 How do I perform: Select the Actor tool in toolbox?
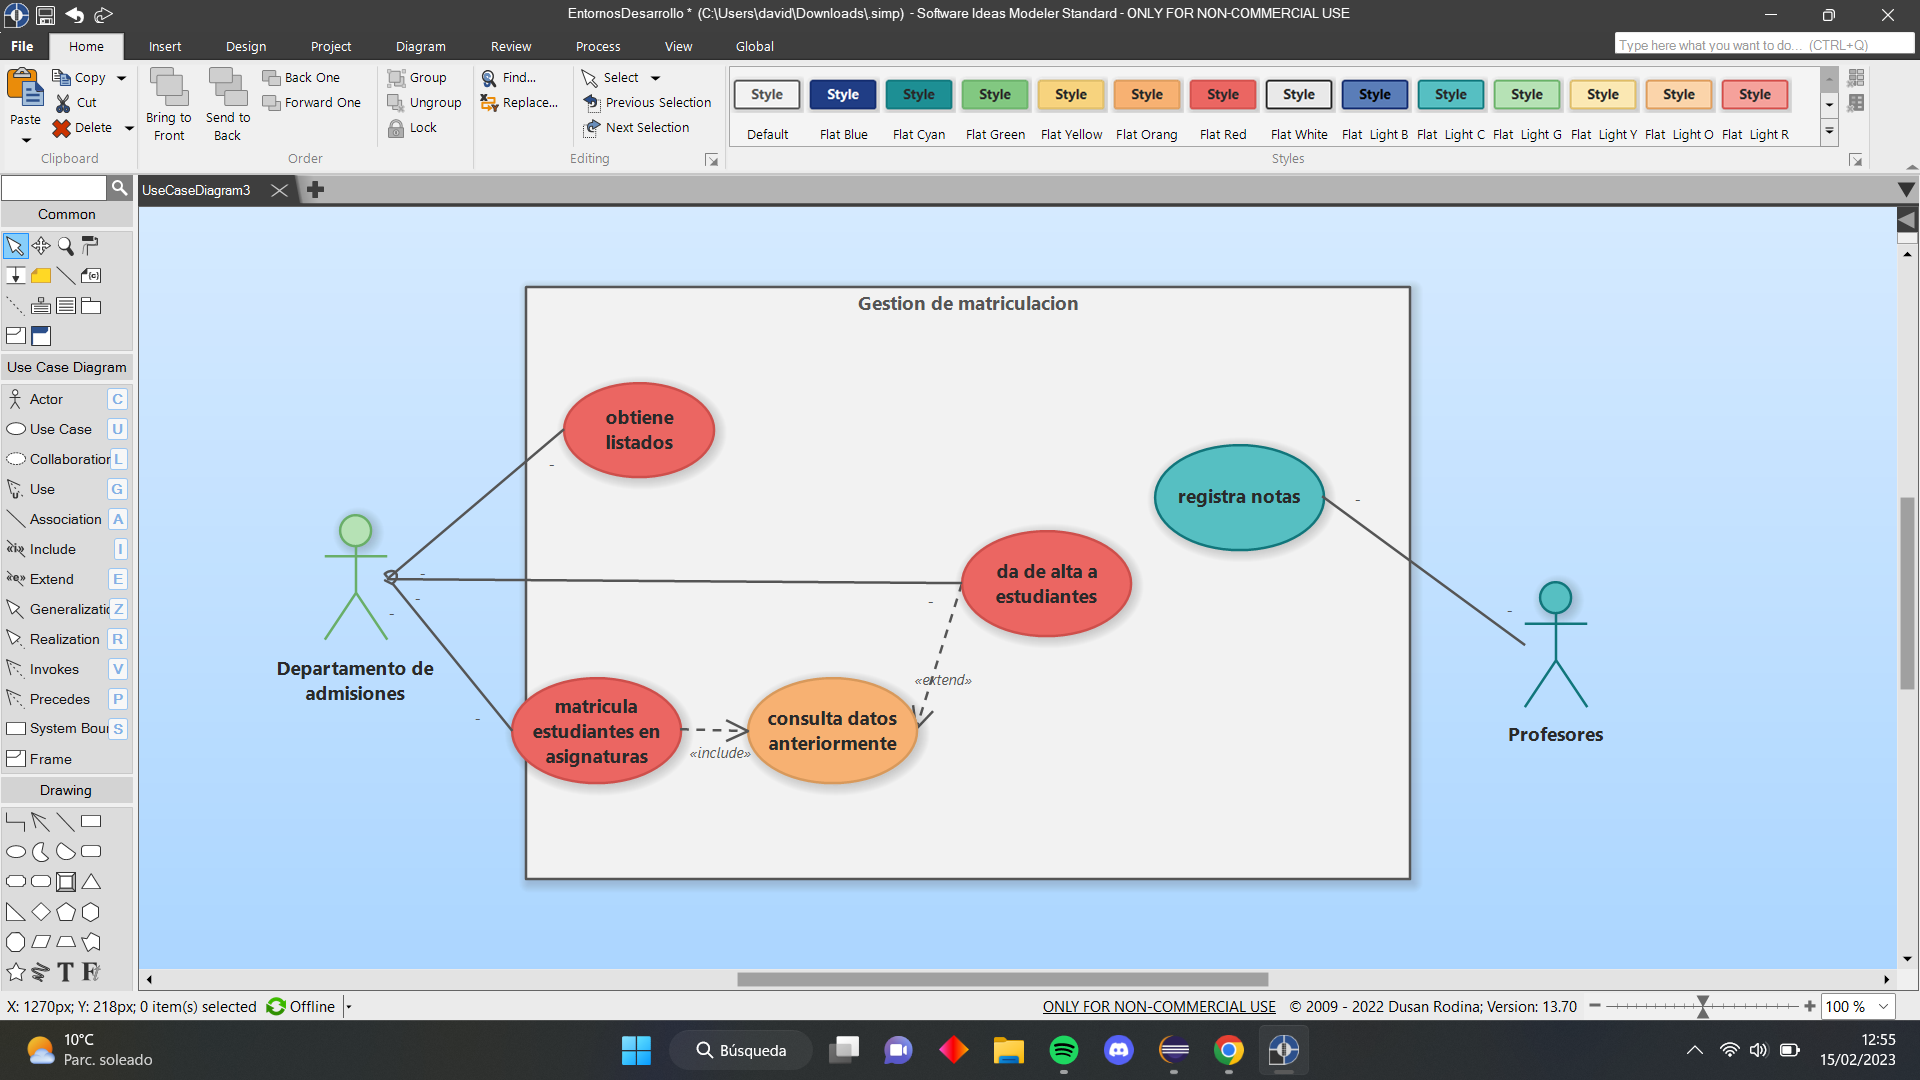pyautogui.click(x=46, y=399)
